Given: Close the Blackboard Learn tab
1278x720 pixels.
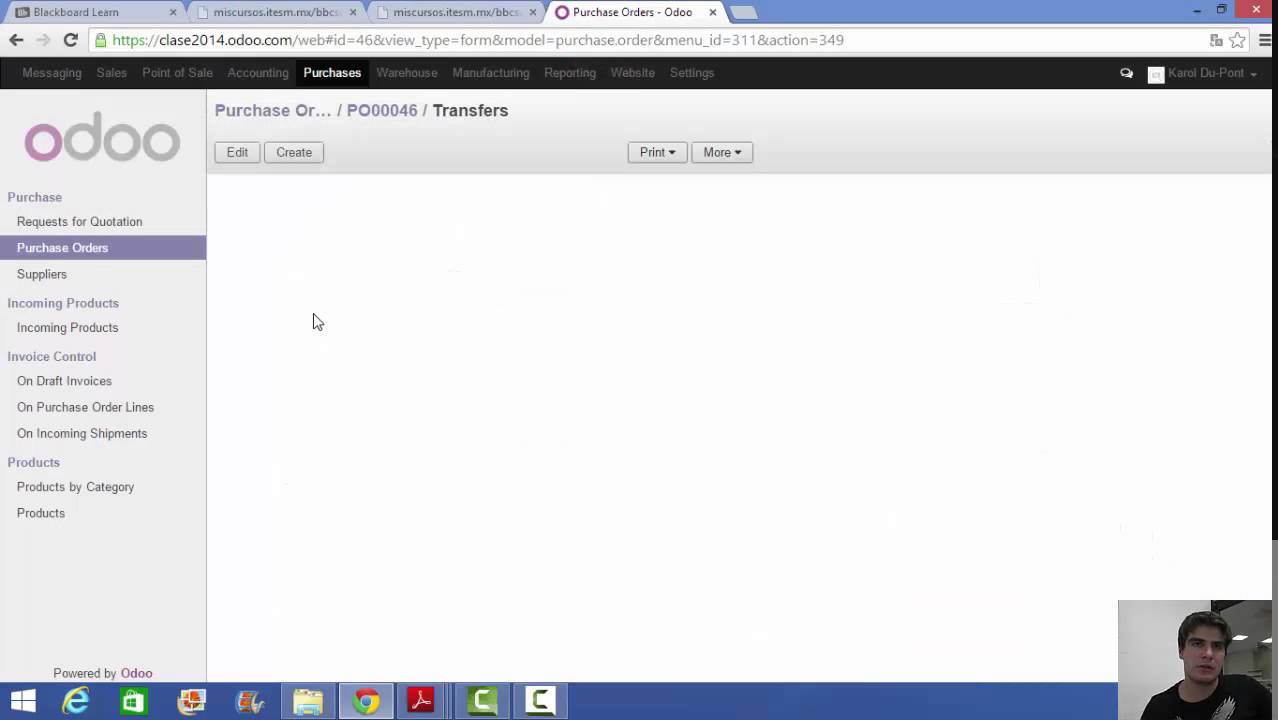Looking at the screenshot, I should pyautogui.click(x=173, y=12).
